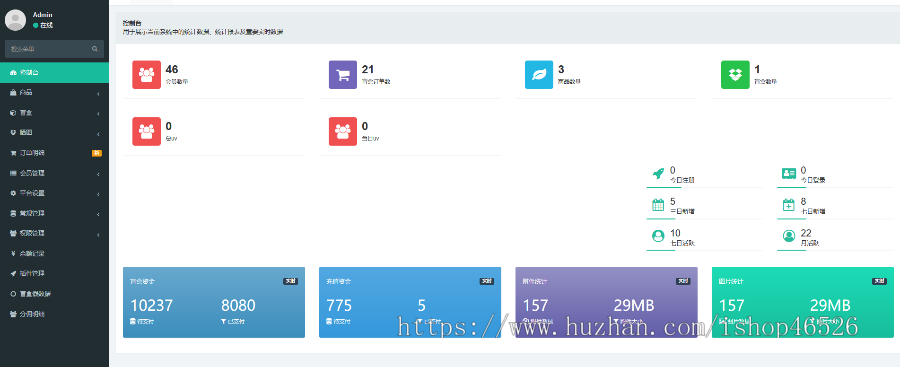The height and width of the screenshot is (367, 900).
Task: Click the badge on the 10237 blue card
Action: (290, 281)
